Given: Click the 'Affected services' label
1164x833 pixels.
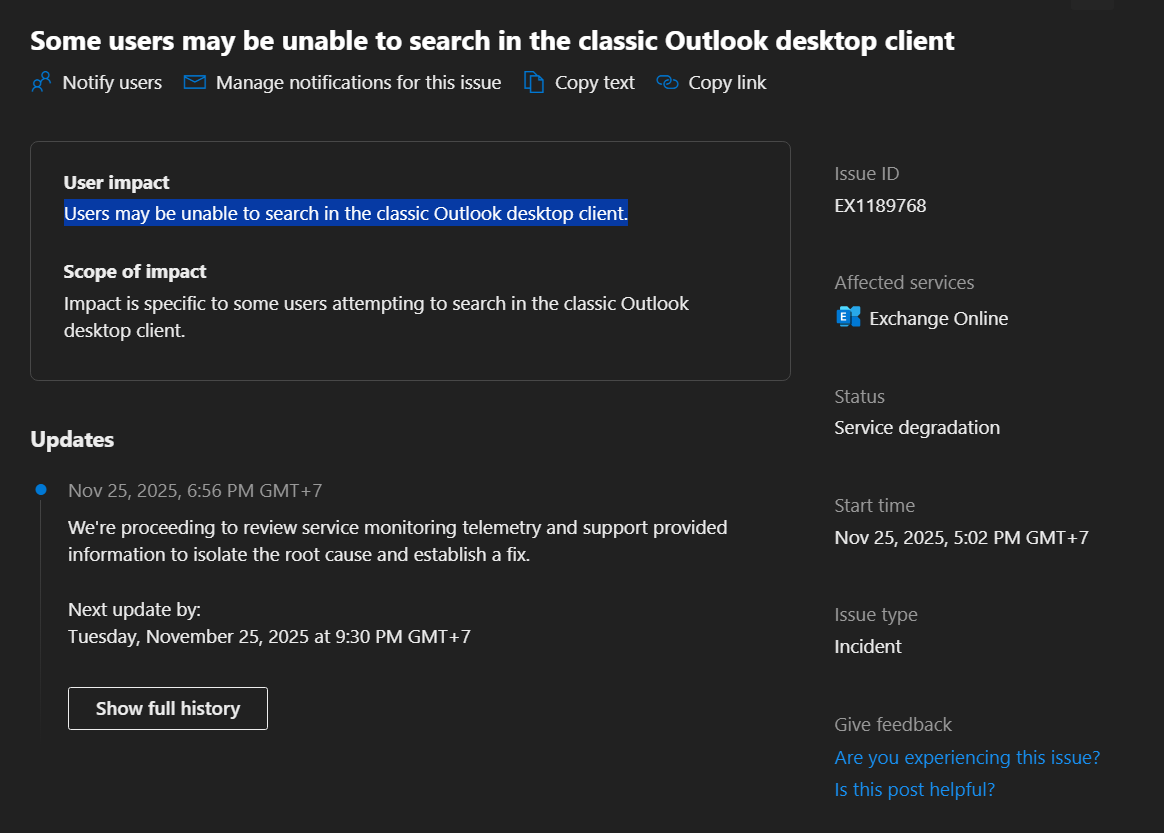Looking at the screenshot, I should pos(904,283).
